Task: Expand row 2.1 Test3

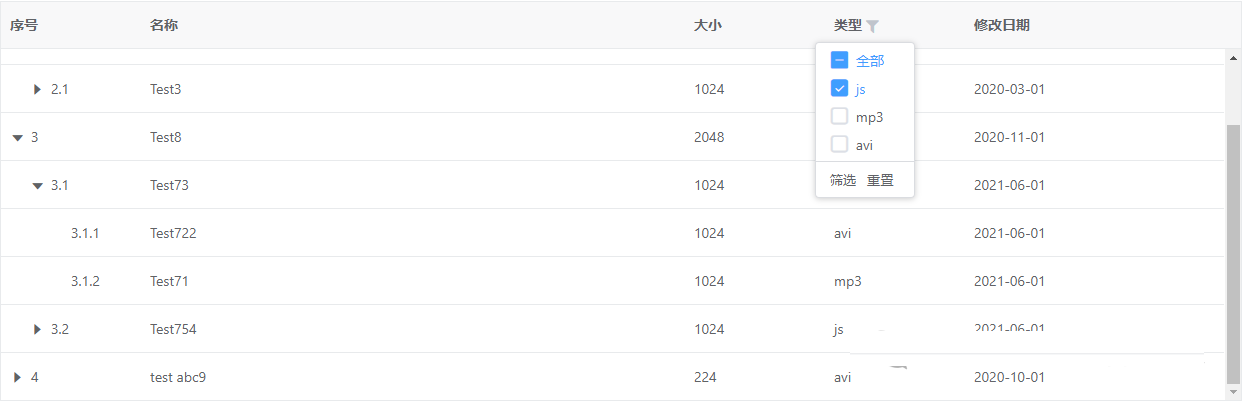Action: coord(38,89)
